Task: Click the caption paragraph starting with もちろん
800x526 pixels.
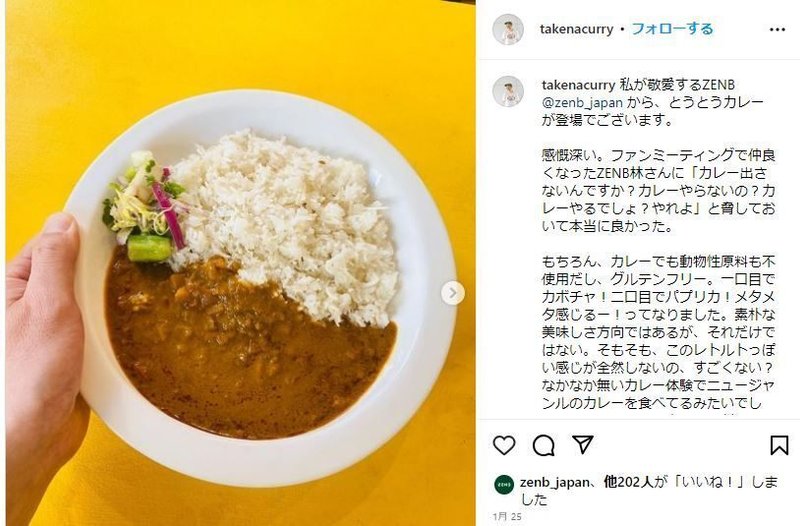Action: [659, 332]
